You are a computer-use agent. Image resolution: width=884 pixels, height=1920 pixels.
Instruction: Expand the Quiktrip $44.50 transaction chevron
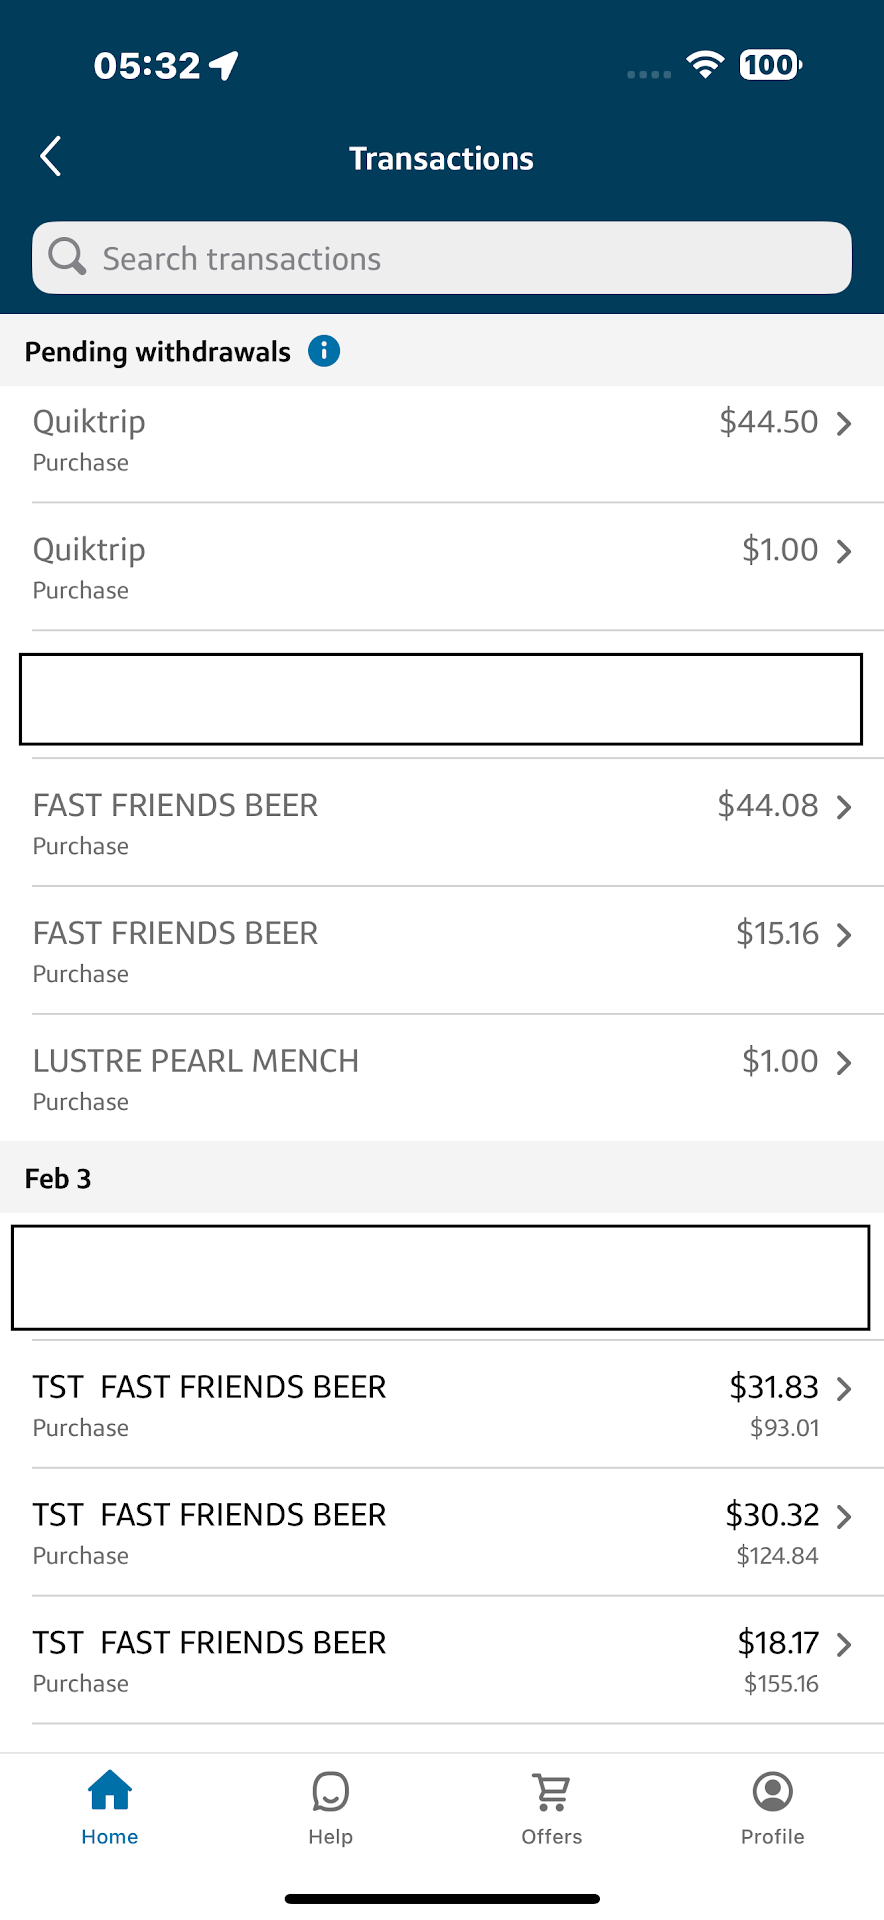844,424
